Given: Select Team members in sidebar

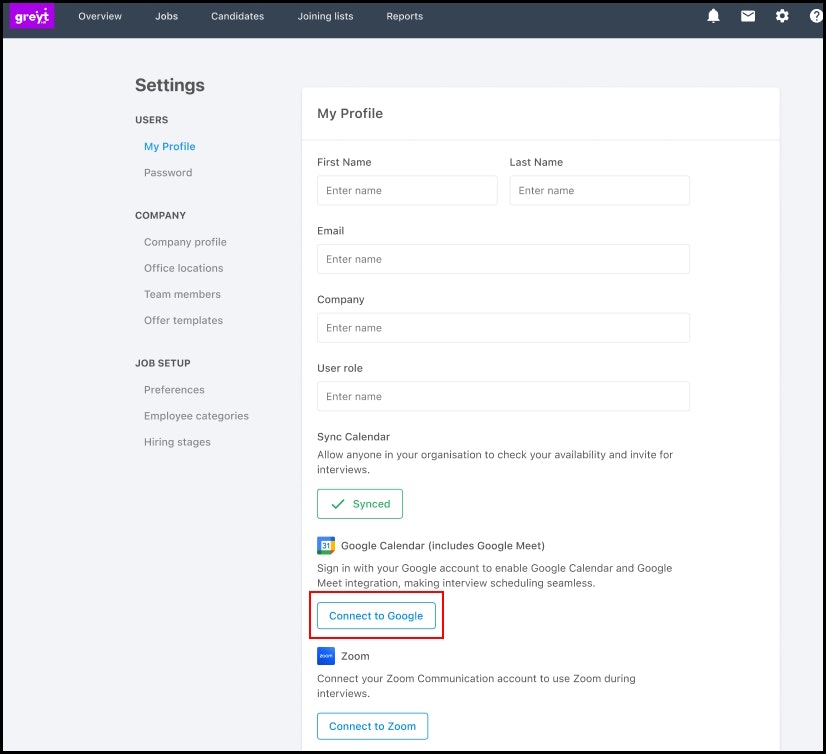Looking at the screenshot, I should pyautogui.click(x=182, y=294).
